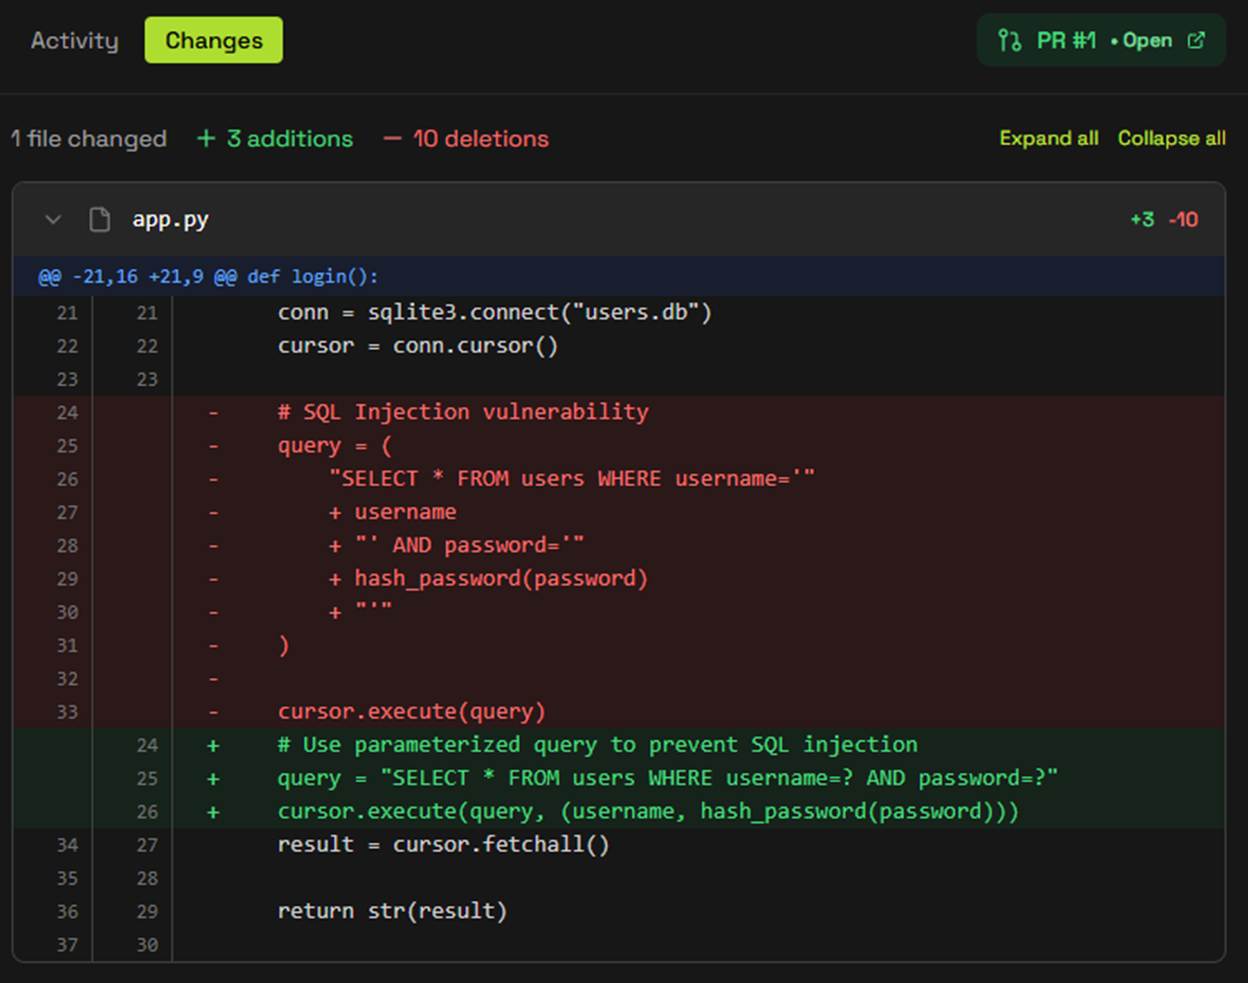Click the line 'return str(result)'
Viewport: 1248px width, 983px height.
tap(619, 911)
